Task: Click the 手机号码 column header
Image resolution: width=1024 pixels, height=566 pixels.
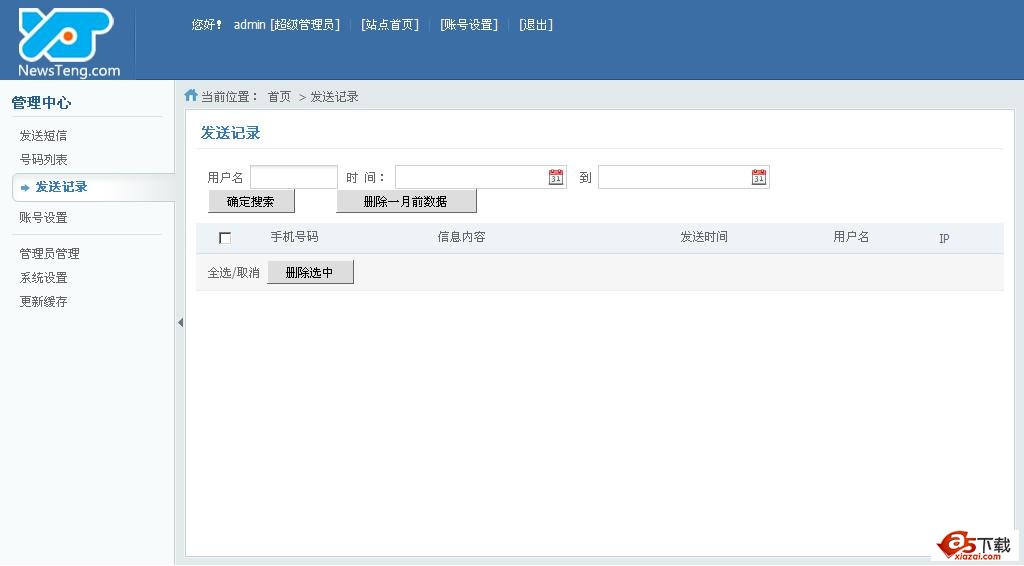Action: 295,237
